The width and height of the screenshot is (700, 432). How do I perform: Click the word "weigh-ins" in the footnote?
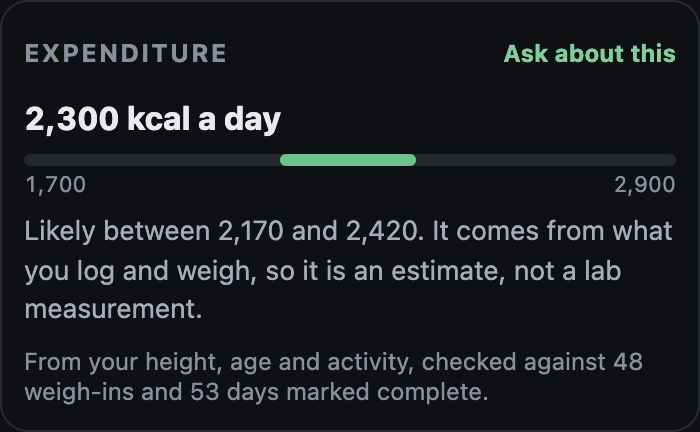79,393
